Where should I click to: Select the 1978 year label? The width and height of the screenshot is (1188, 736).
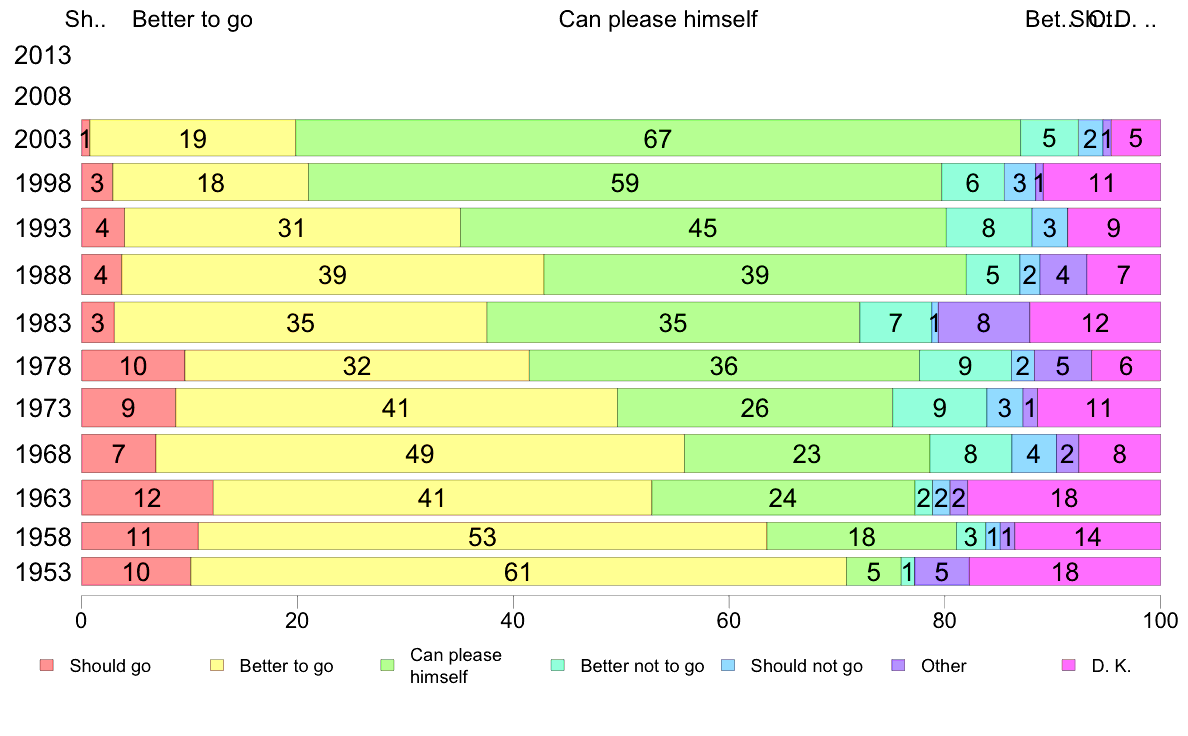pos(42,366)
